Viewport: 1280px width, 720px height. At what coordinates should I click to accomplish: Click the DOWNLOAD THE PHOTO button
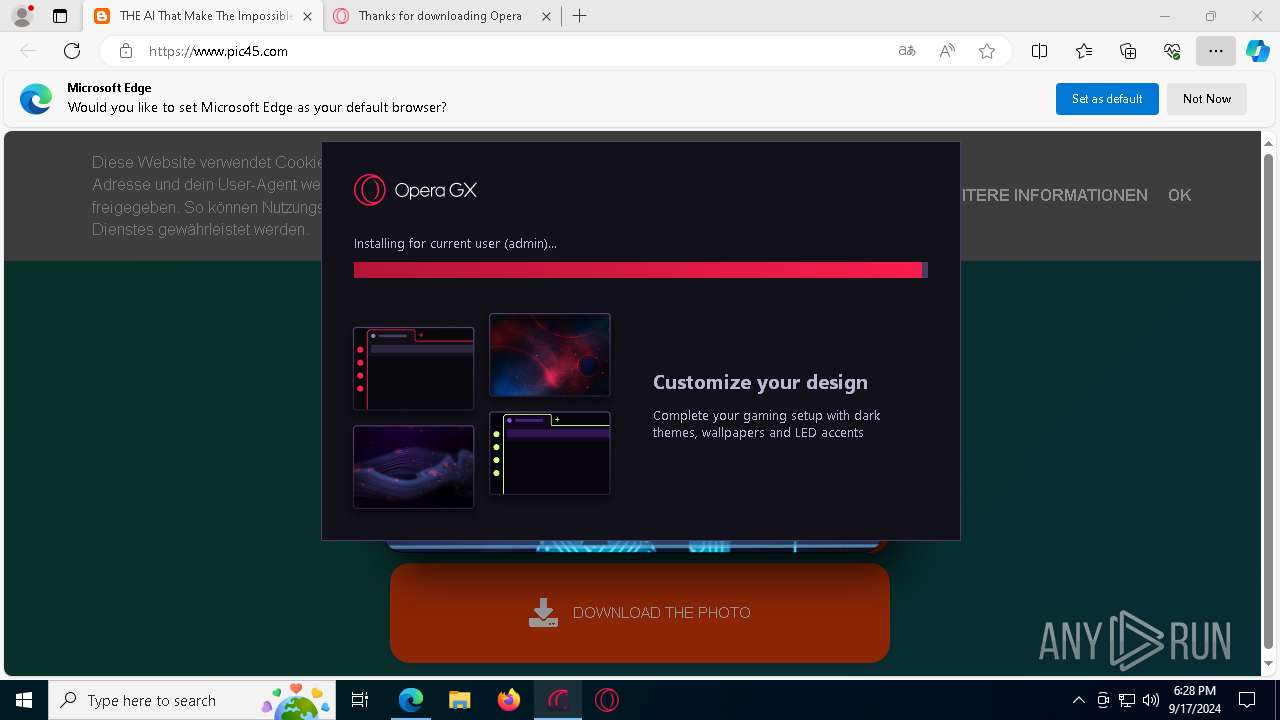click(640, 613)
